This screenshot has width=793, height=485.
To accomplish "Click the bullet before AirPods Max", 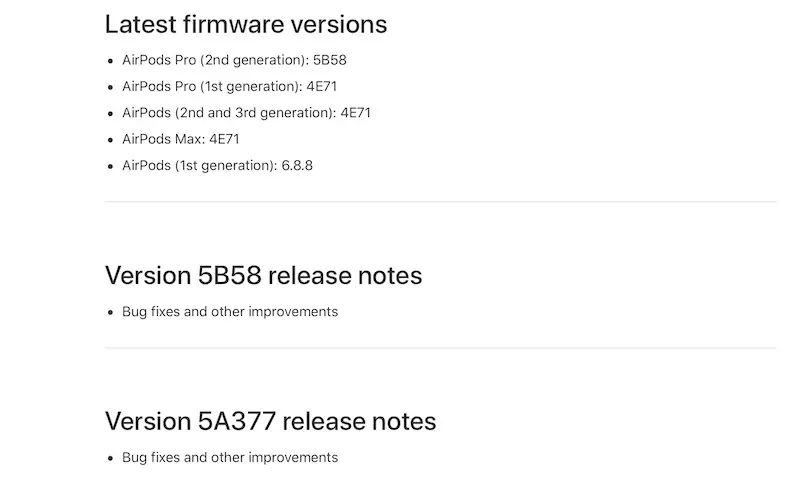I will tap(110, 140).
